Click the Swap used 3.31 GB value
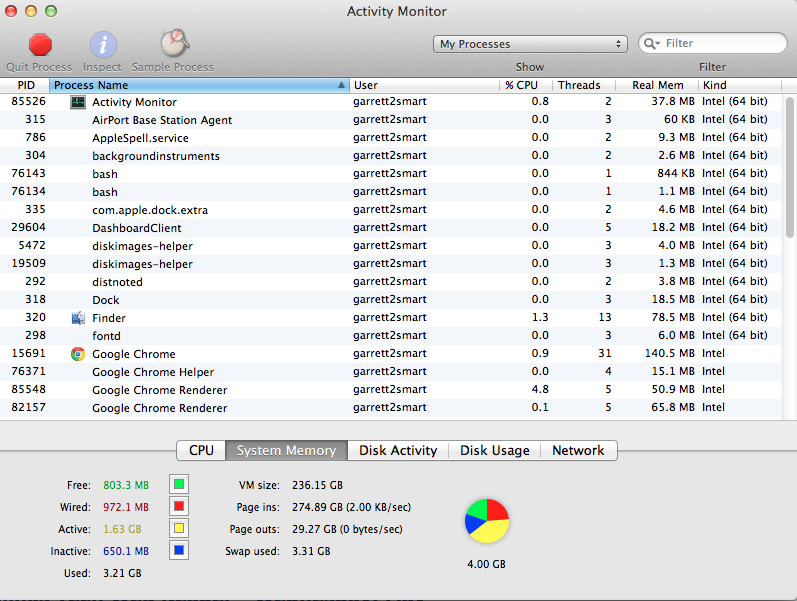The image size is (797, 601). pos(311,551)
